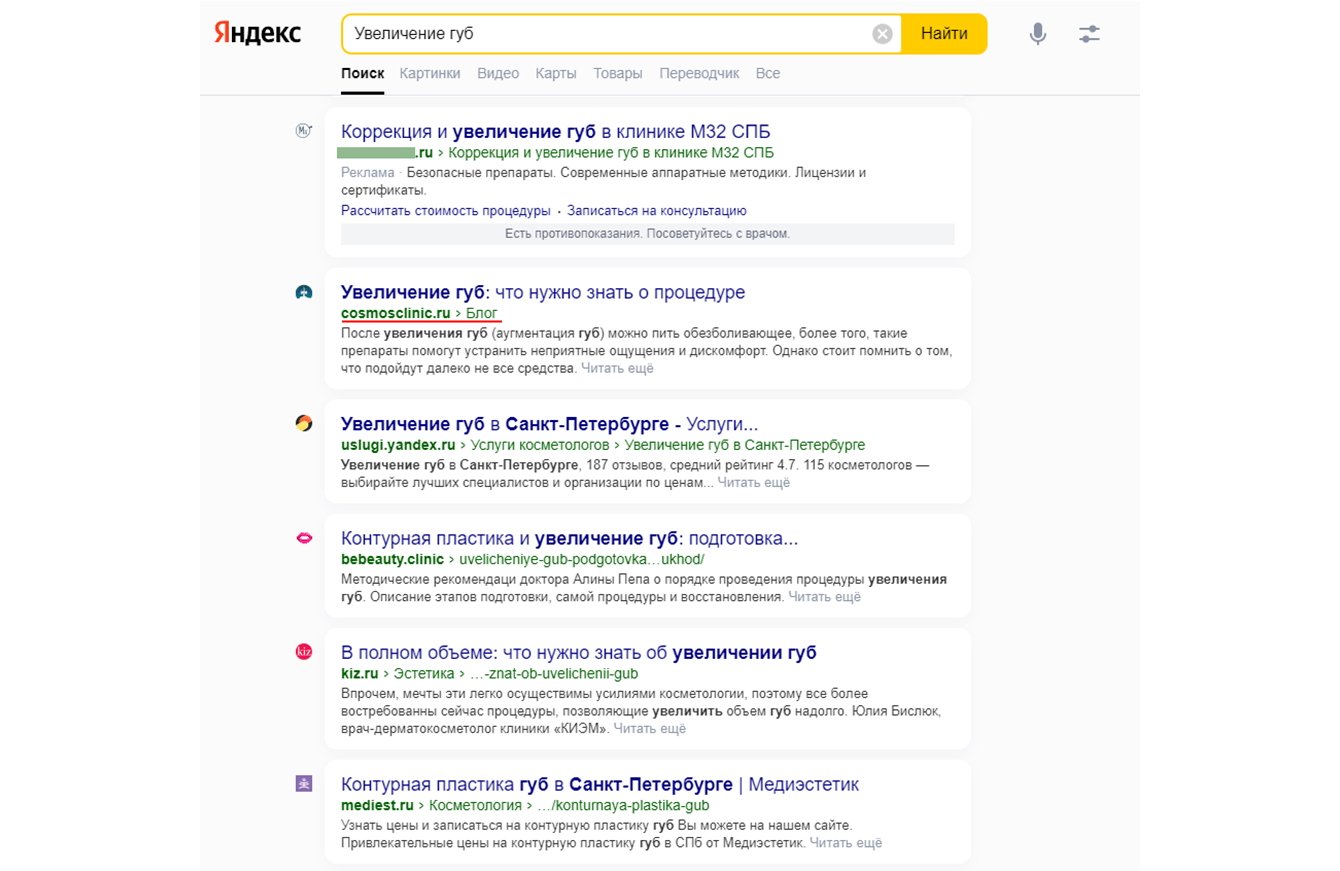This screenshot has width=1340, height=871.
Task: Click the Косметология breadcrumb link
Action: click(x=475, y=805)
